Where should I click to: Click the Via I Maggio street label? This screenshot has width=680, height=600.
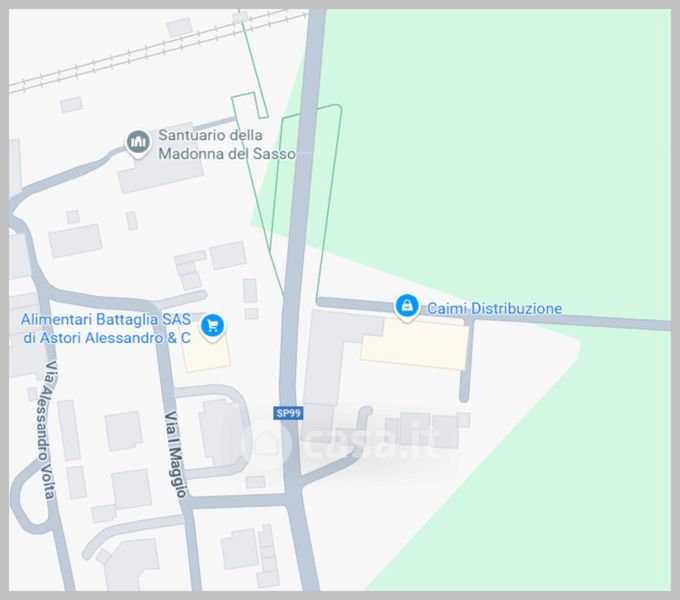coord(175,454)
